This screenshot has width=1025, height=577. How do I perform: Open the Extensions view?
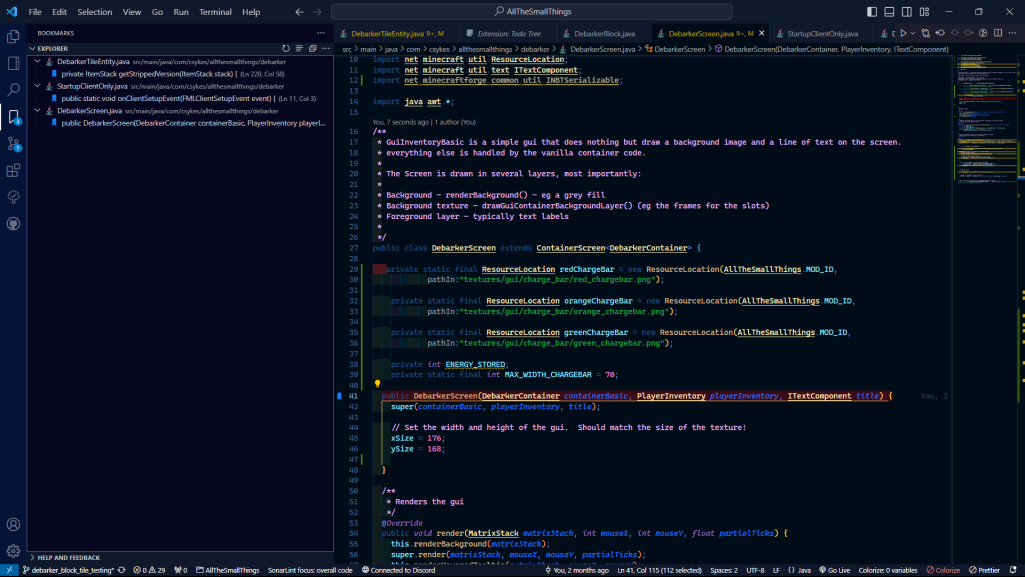14,170
